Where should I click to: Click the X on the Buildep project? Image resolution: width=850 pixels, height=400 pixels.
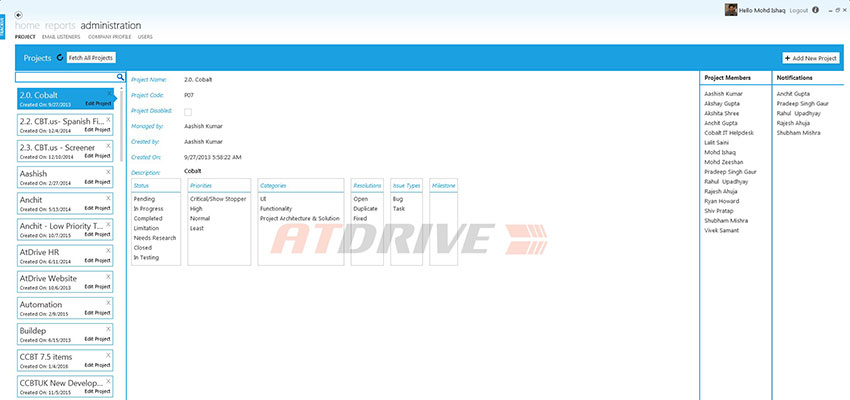[108, 328]
